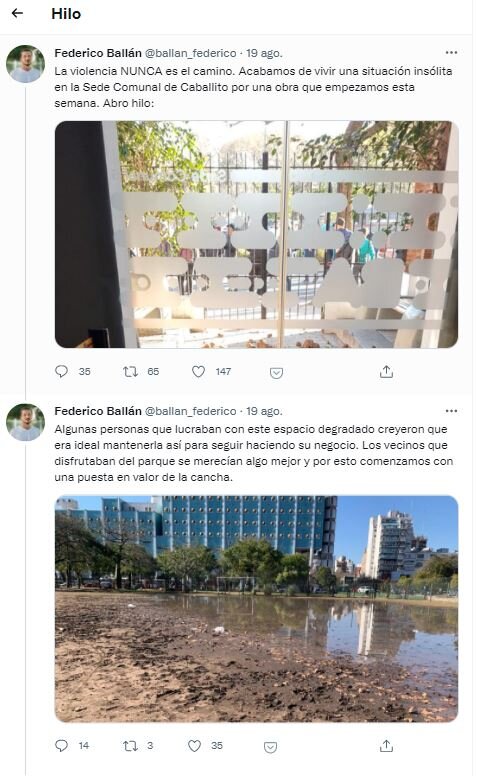Retweet the second tweet showing 3 retweets

[130, 745]
